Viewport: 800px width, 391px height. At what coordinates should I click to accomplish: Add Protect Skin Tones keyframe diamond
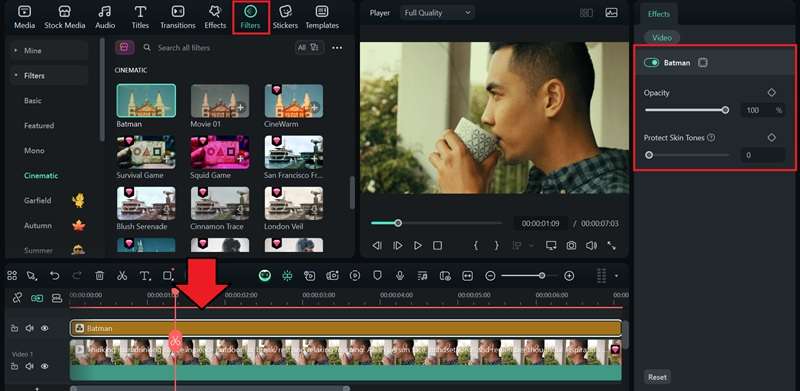[x=771, y=137]
